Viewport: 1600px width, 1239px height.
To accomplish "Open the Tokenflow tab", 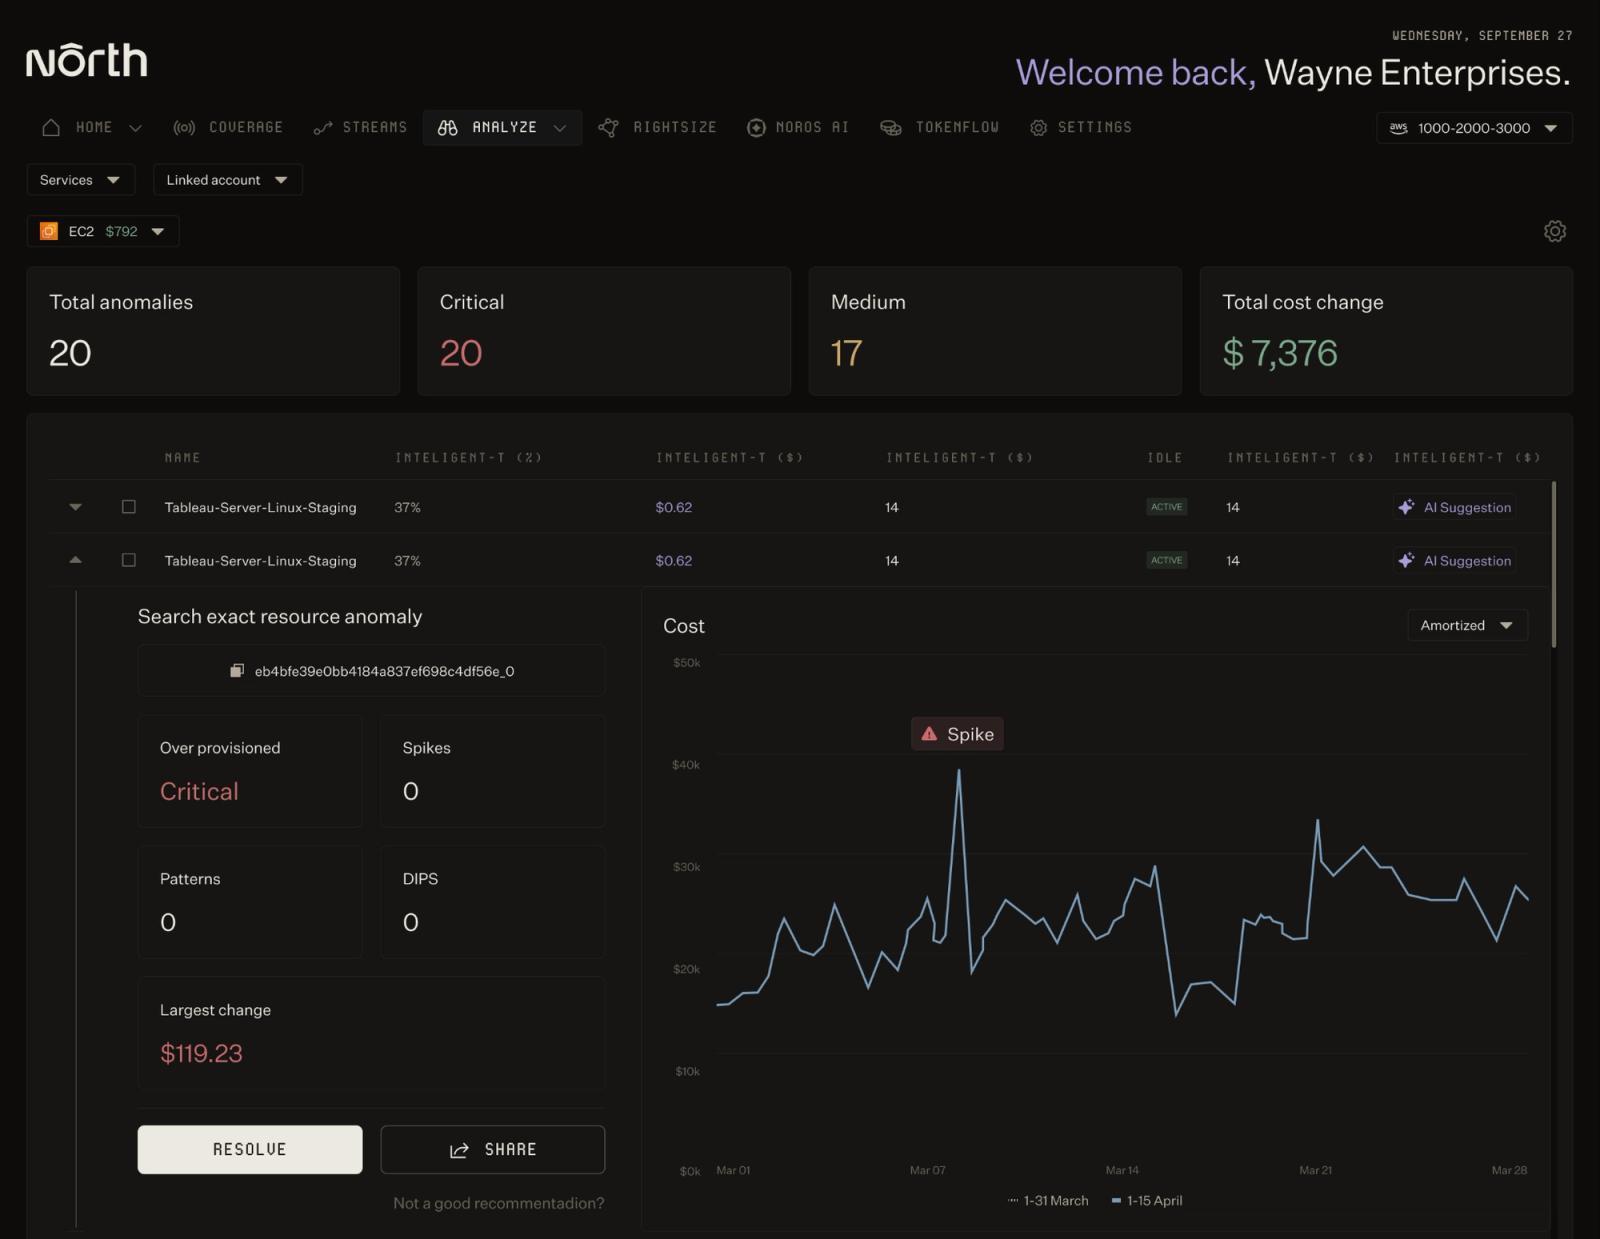I will (940, 127).
